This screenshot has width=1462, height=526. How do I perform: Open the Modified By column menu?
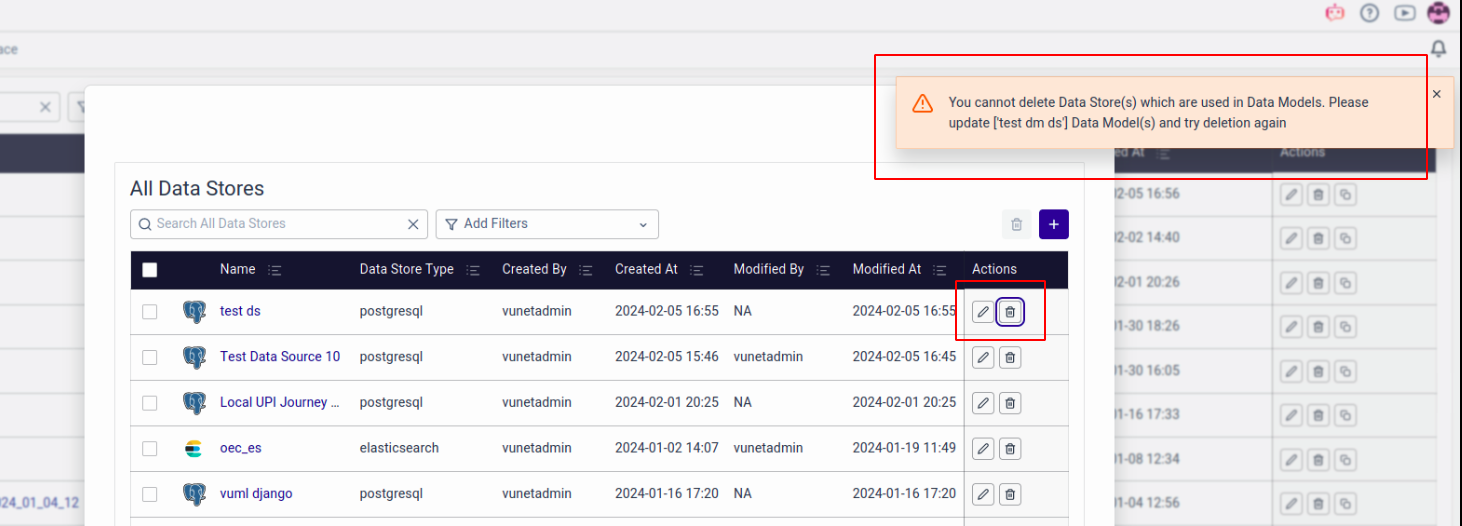pos(824,270)
